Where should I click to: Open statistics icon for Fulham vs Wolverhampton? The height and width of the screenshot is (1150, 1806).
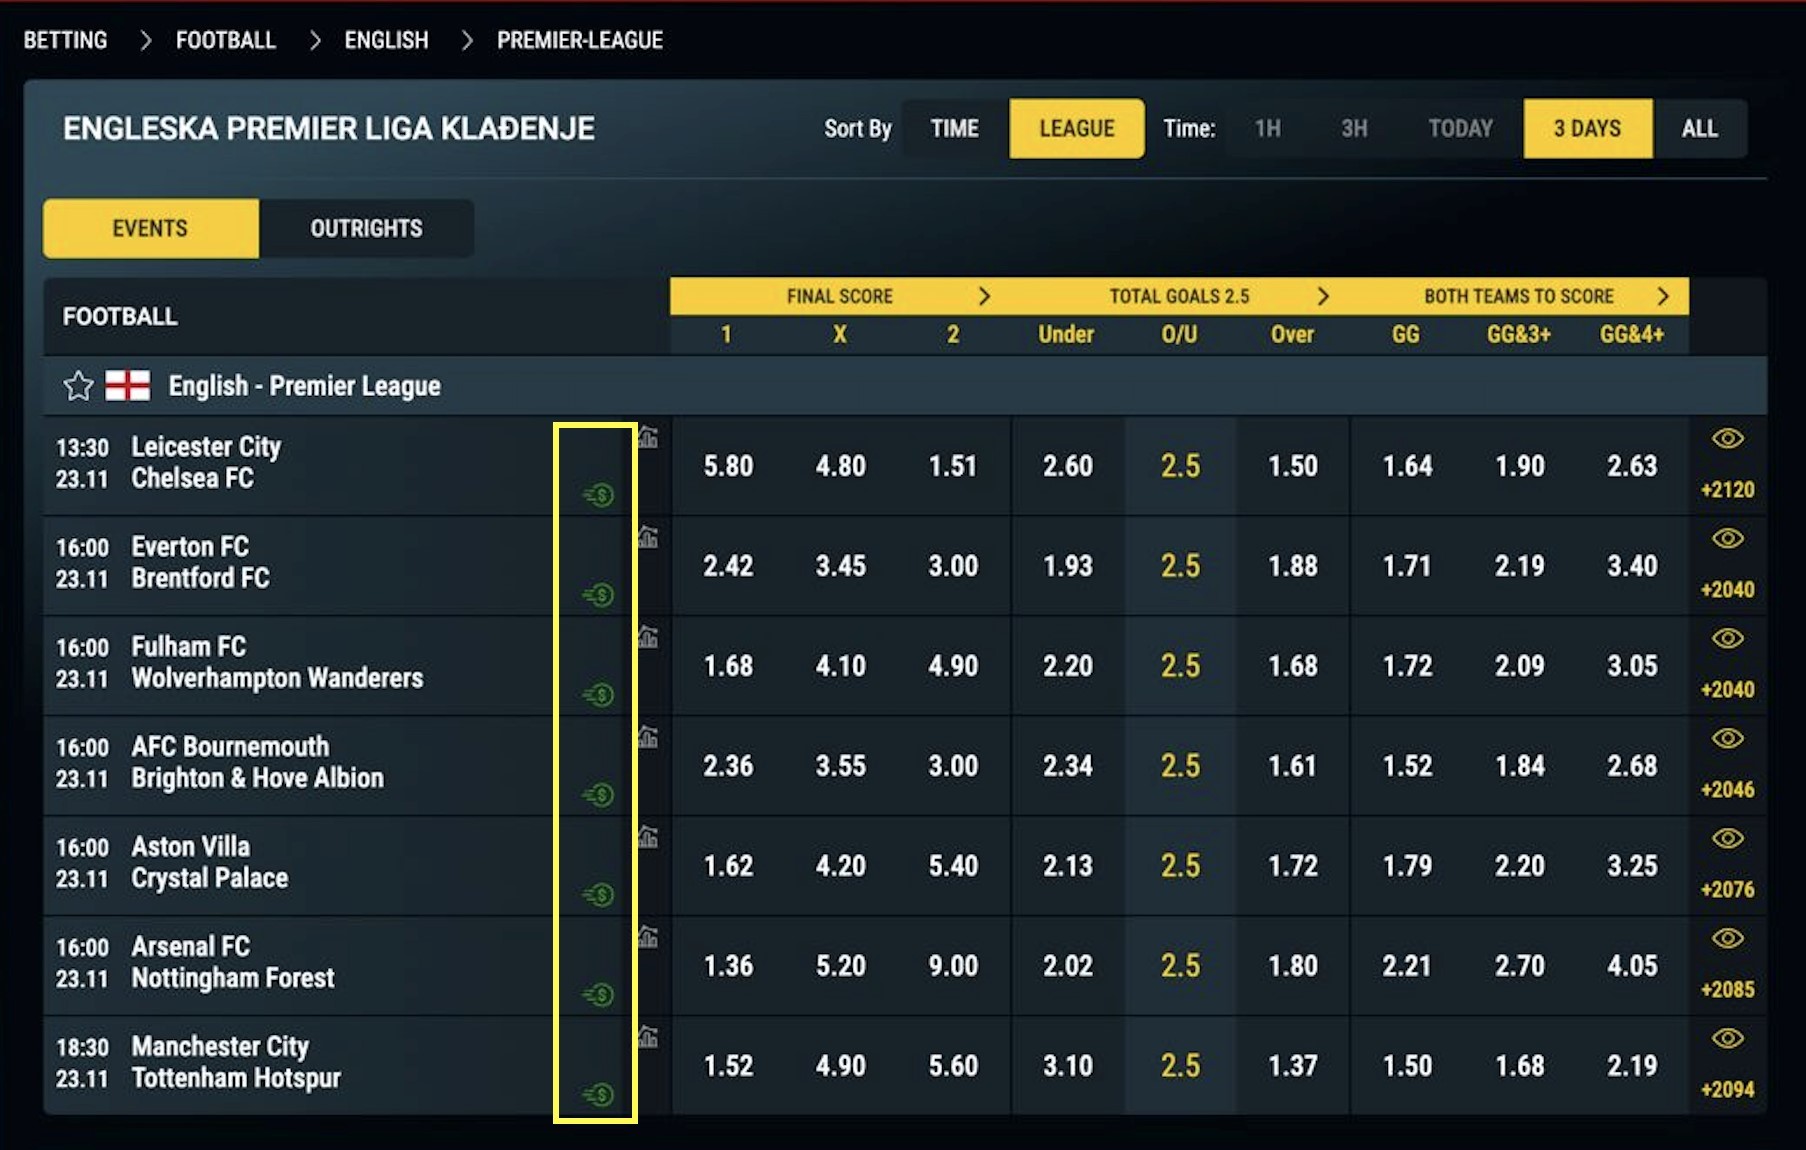(x=649, y=637)
